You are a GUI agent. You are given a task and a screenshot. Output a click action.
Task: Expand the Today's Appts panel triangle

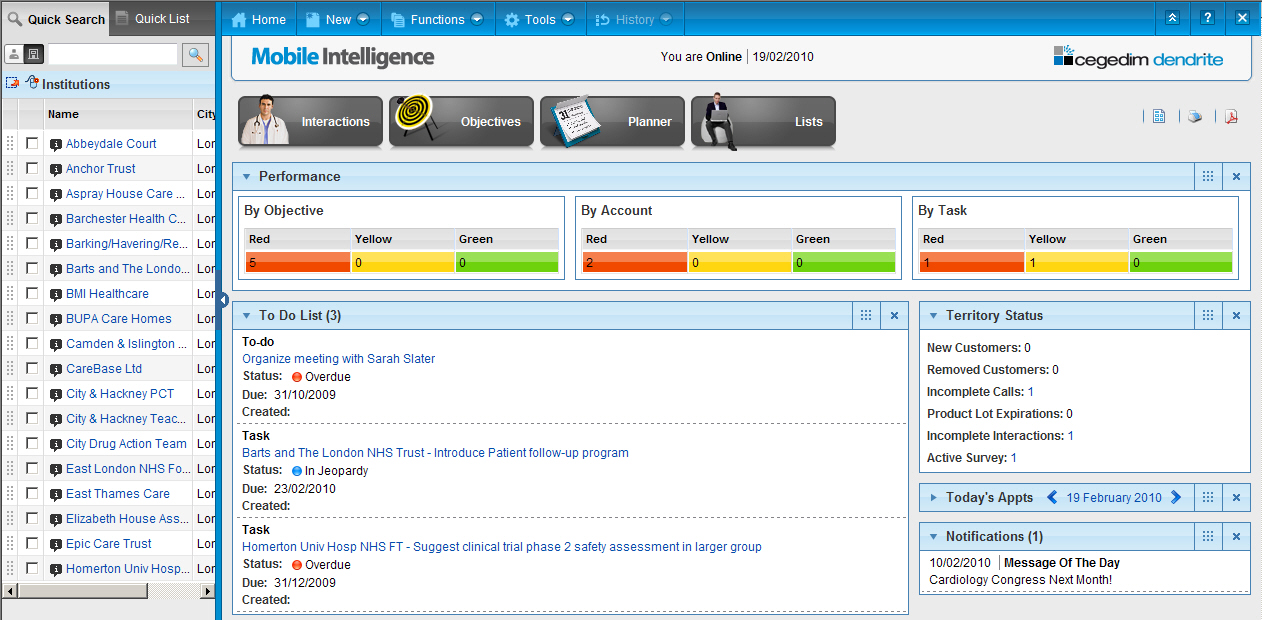933,498
